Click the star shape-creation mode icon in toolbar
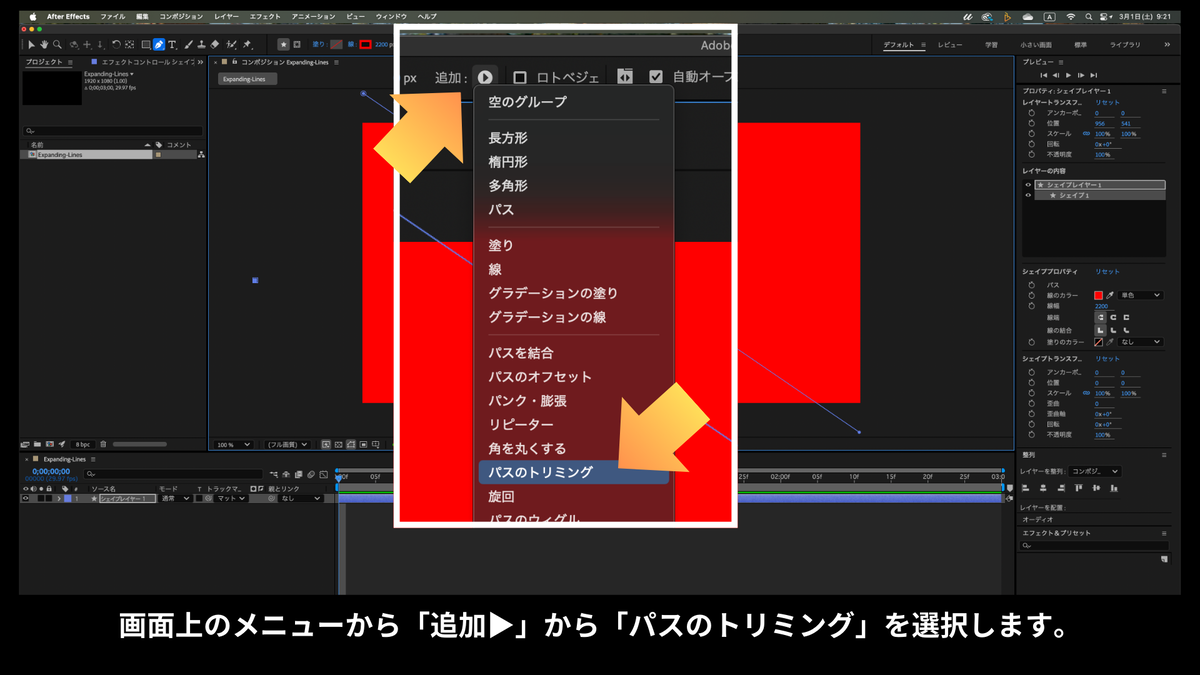 coord(283,44)
